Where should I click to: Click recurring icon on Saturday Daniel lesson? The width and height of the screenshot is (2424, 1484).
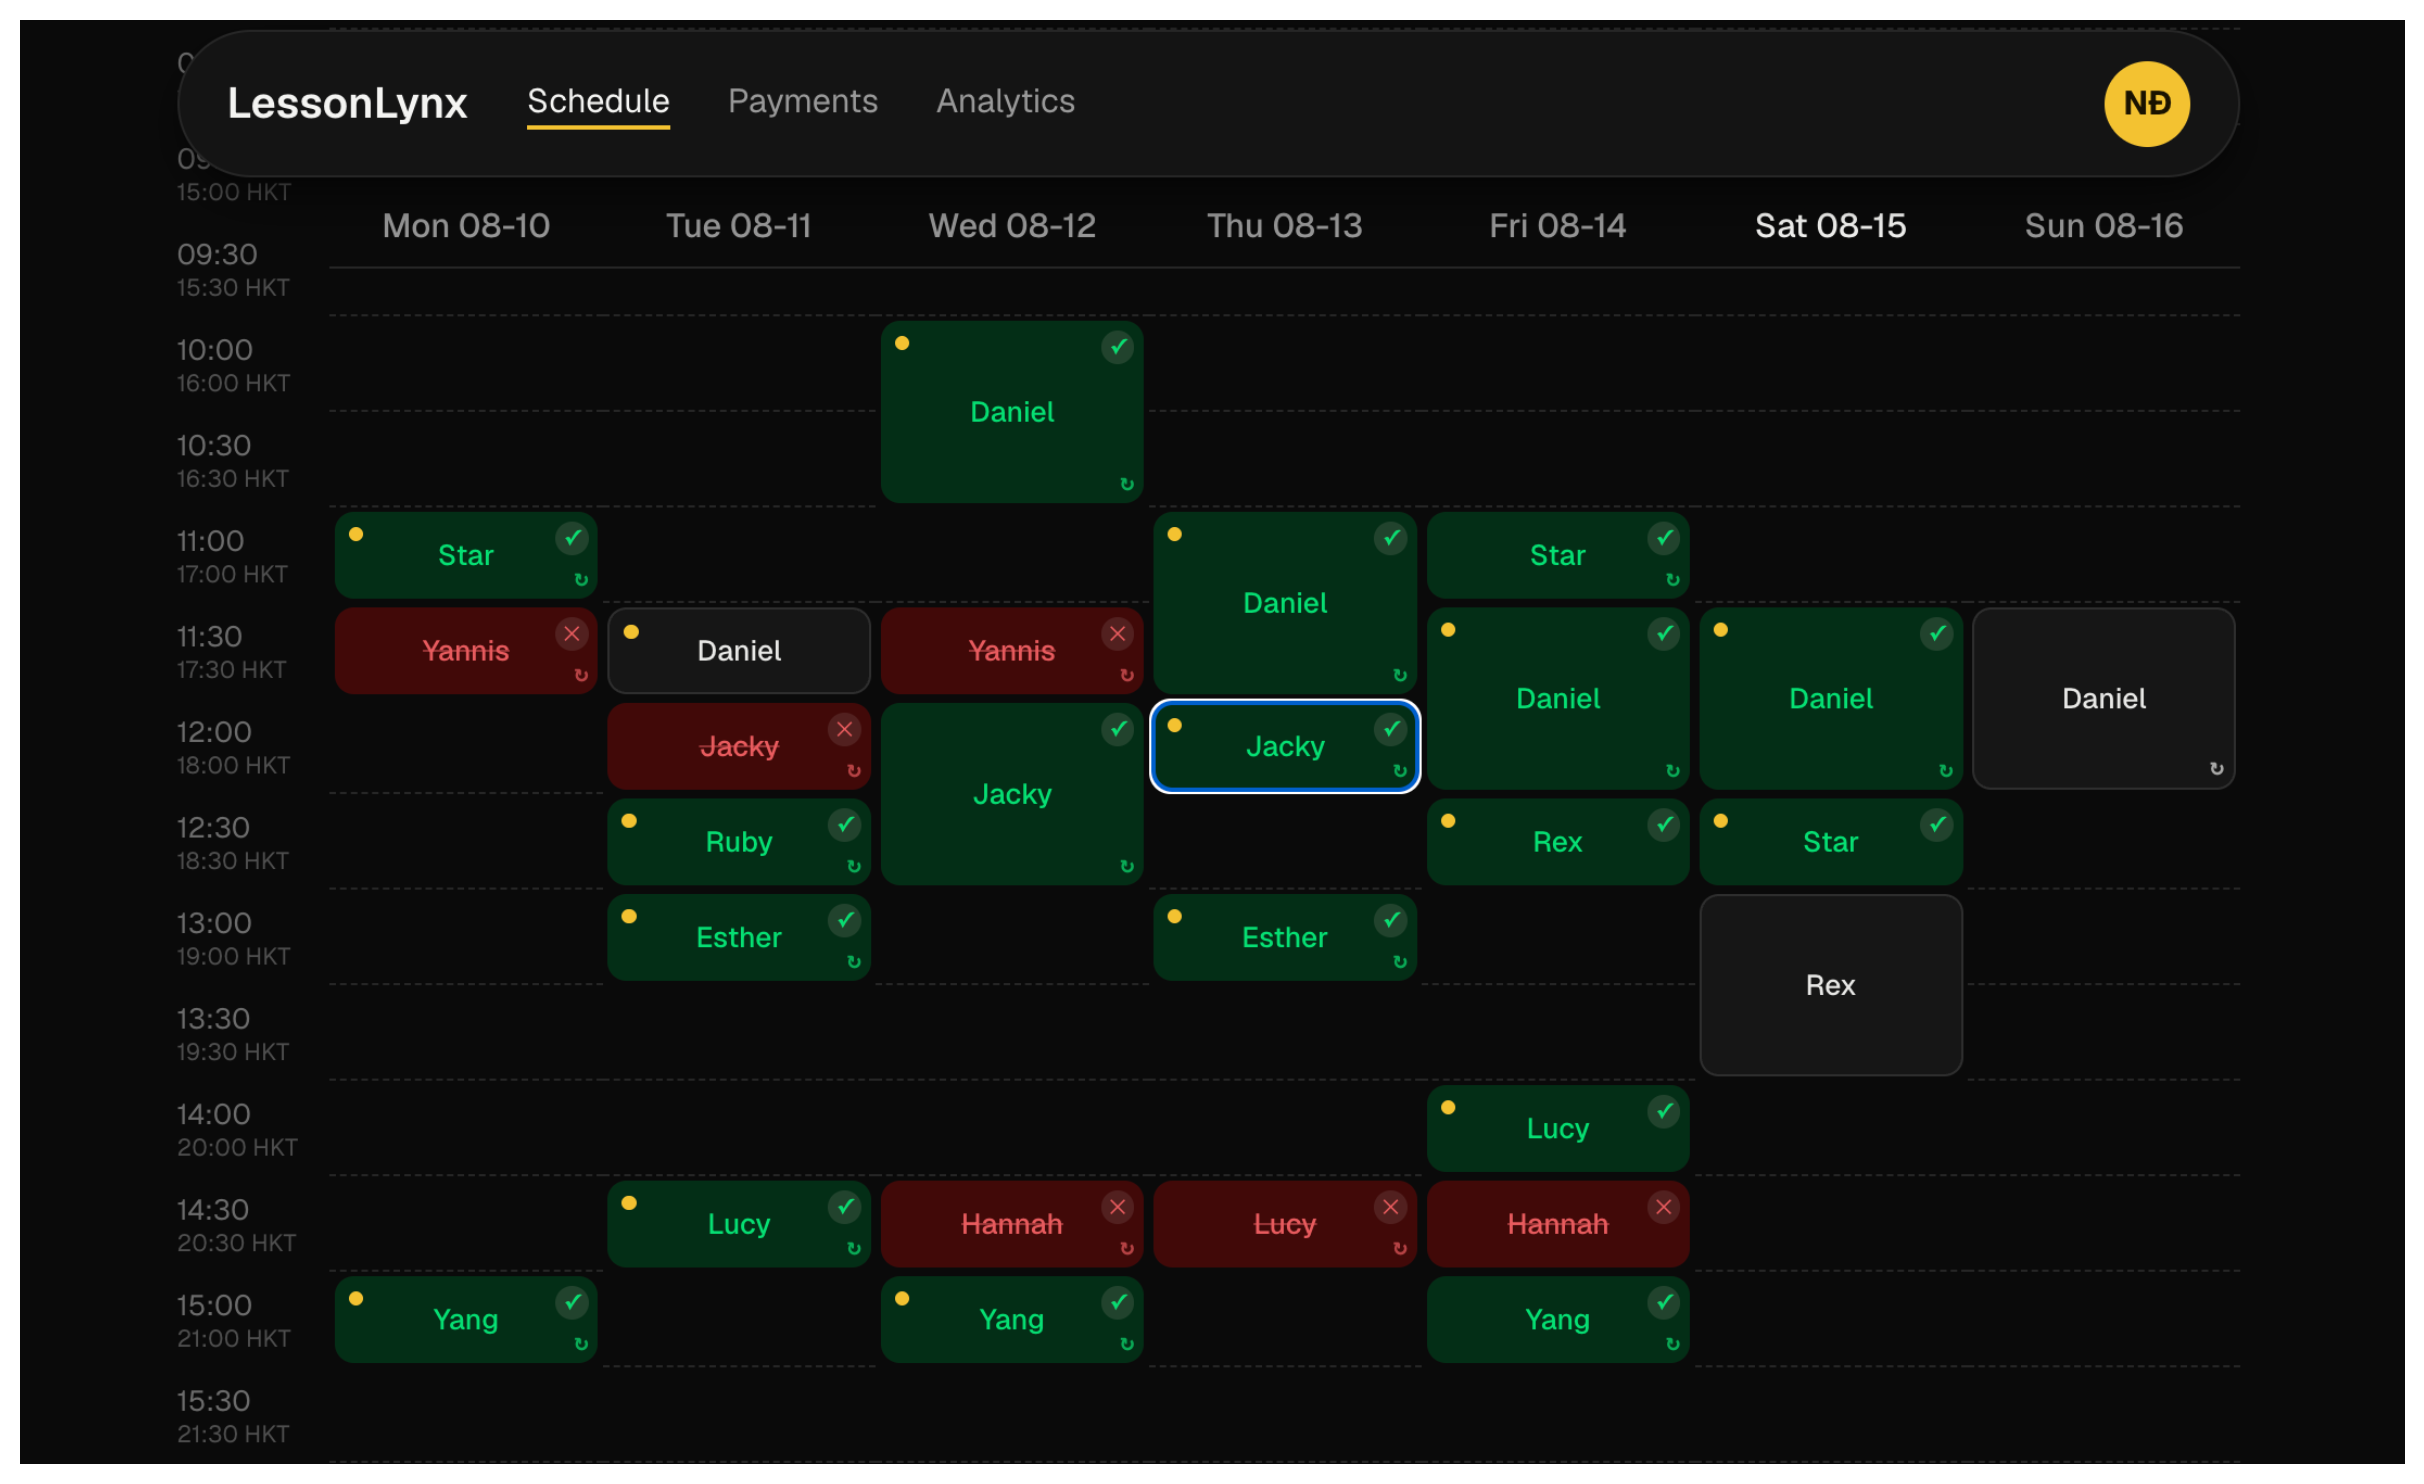1945,770
